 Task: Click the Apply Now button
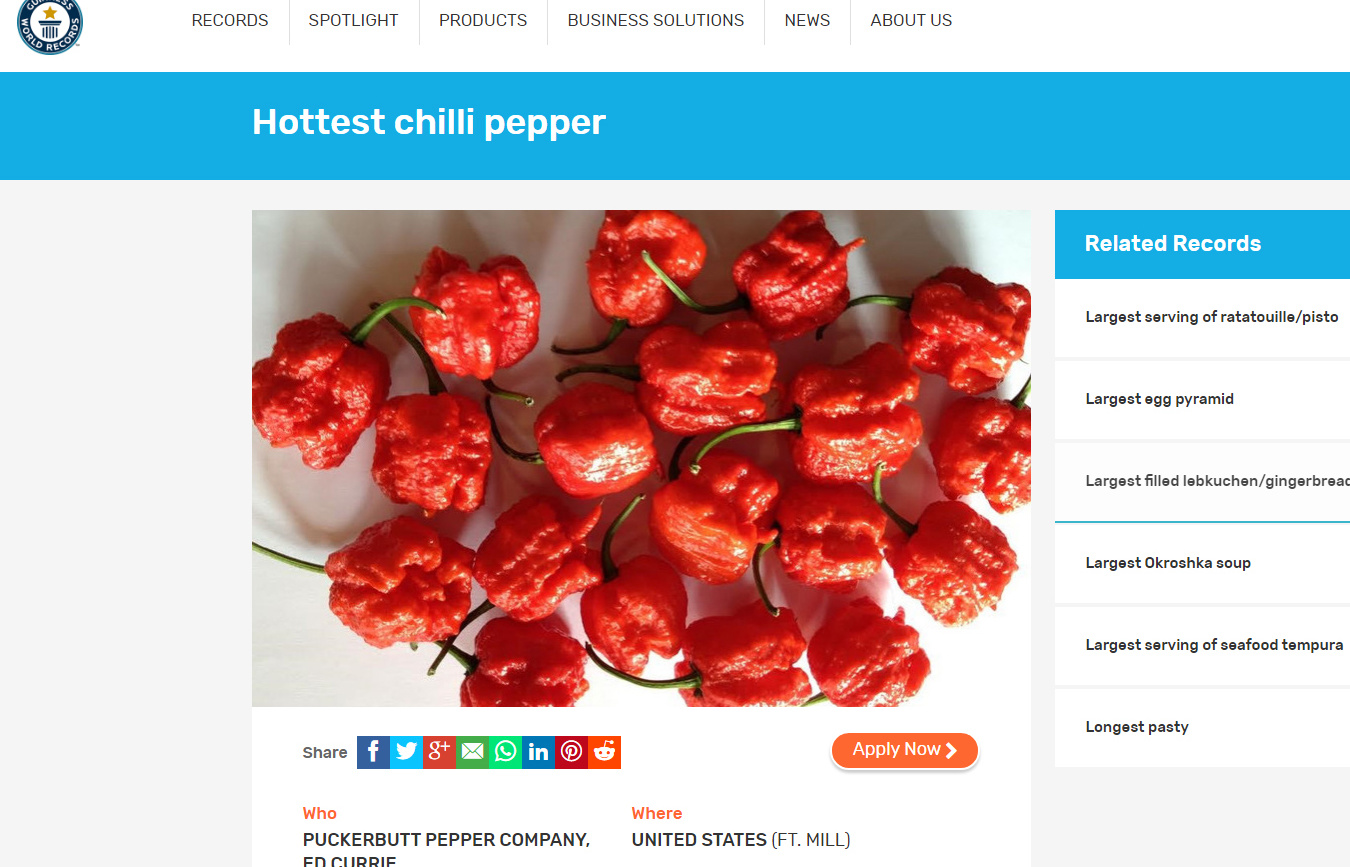click(904, 750)
